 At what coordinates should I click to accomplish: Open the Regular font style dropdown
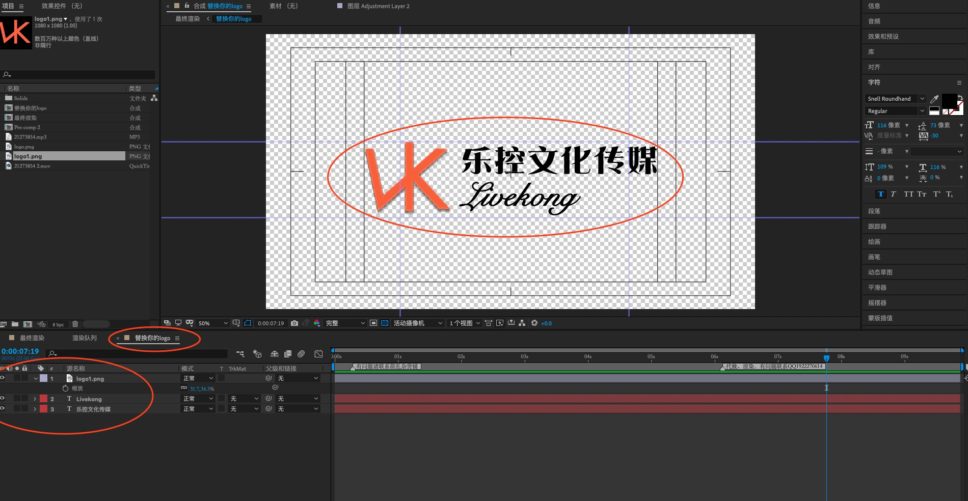[x=895, y=111]
